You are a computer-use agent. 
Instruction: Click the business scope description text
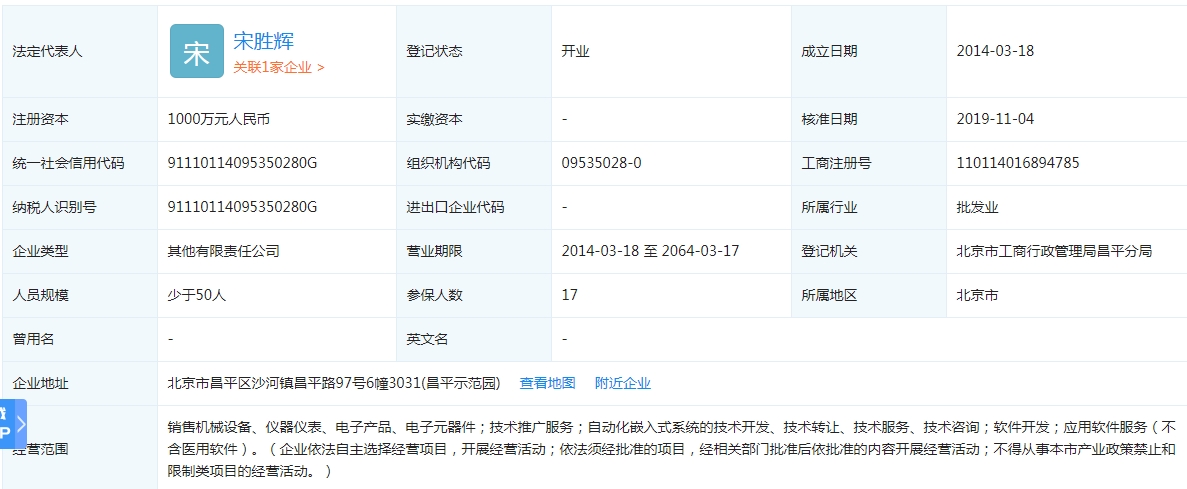(670, 448)
